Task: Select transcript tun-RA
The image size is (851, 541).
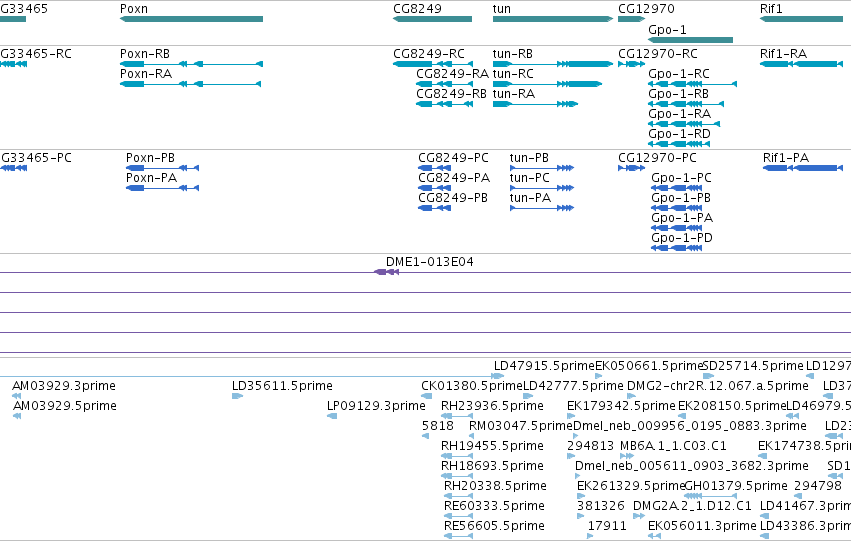Action: [x=535, y=104]
